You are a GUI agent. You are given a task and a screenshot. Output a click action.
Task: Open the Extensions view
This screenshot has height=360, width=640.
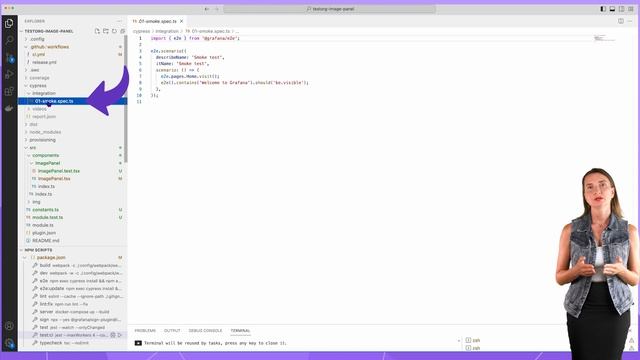(x=9, y=91)
